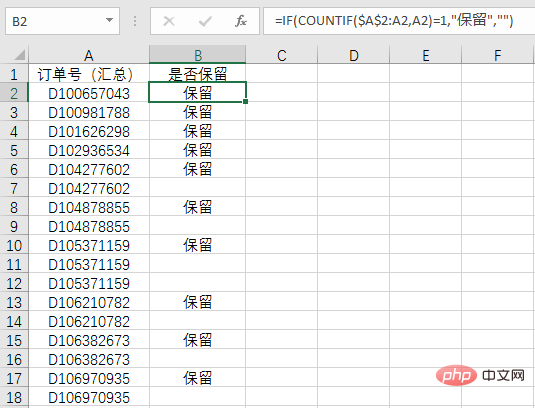Click 保留 cell in row 17
The height and width of the screenshot is (408, 535).
tap(198, 378)
